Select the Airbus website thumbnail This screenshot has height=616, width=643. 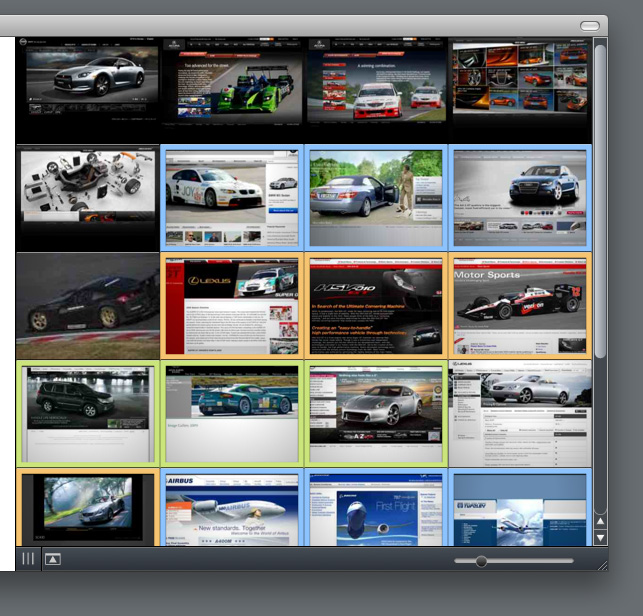point(232,508)
